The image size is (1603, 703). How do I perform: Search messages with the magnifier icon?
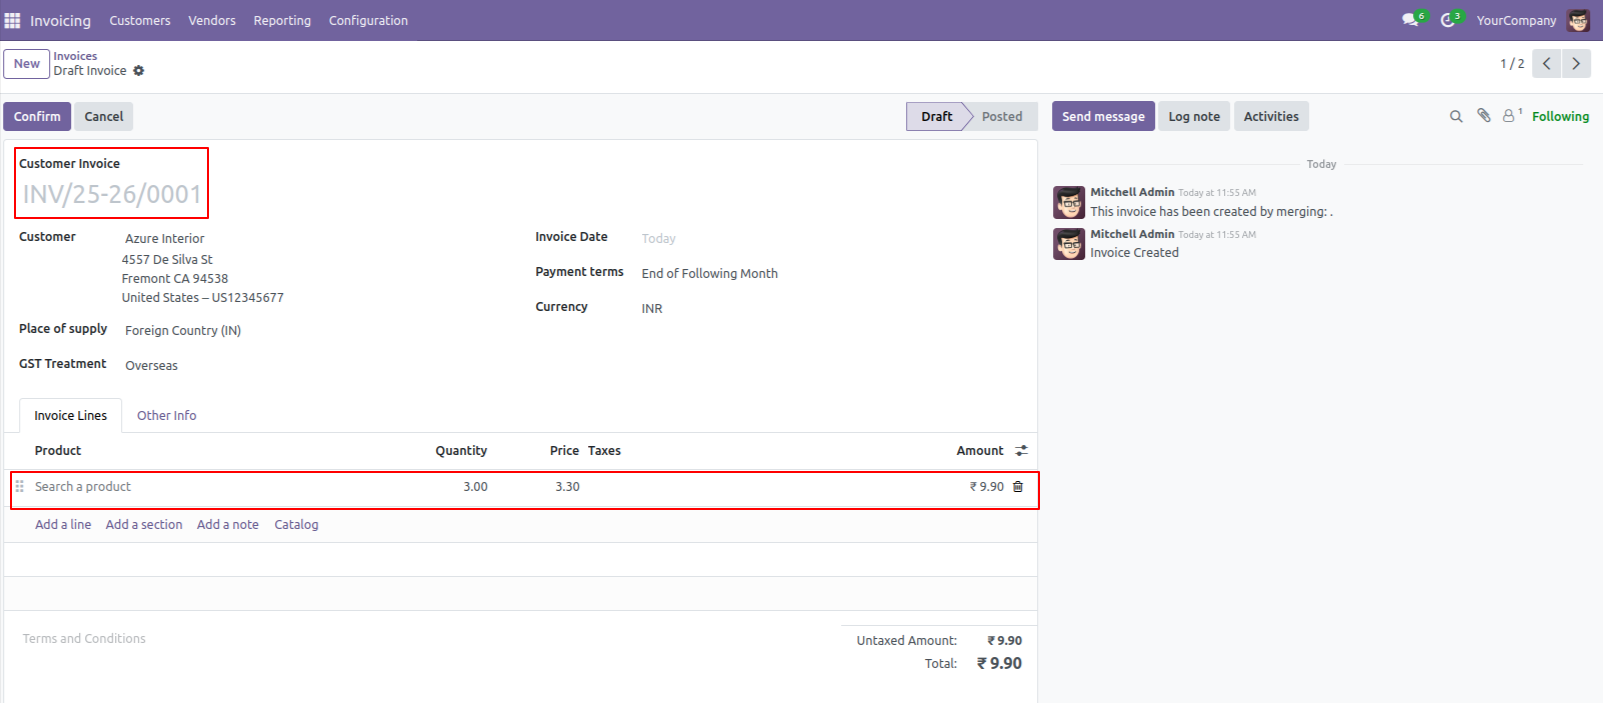(x=1456, y=117)
